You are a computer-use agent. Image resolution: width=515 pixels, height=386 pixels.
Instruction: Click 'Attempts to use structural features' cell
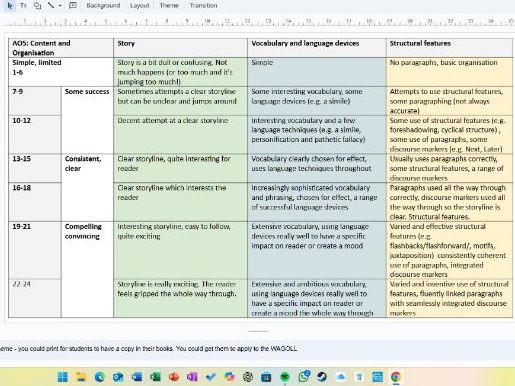pos(449,101)
